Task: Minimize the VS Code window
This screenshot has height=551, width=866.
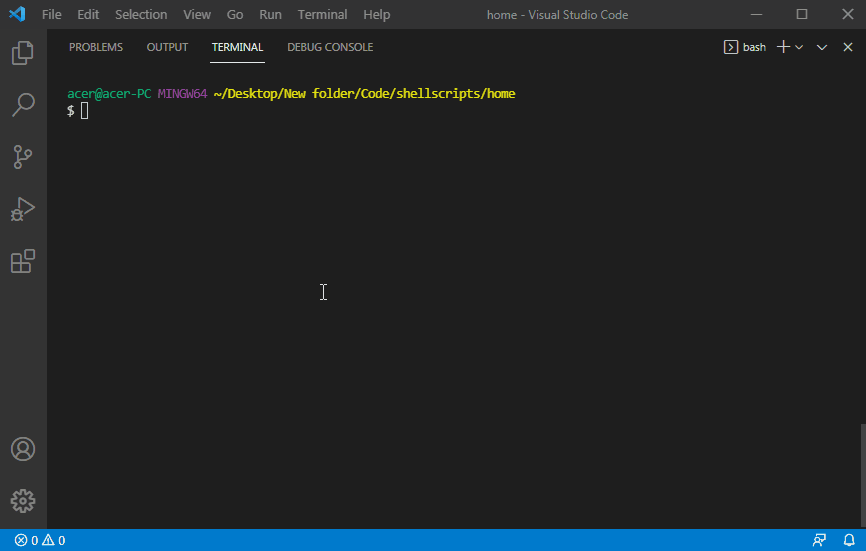Action: (x=757, y=14)
